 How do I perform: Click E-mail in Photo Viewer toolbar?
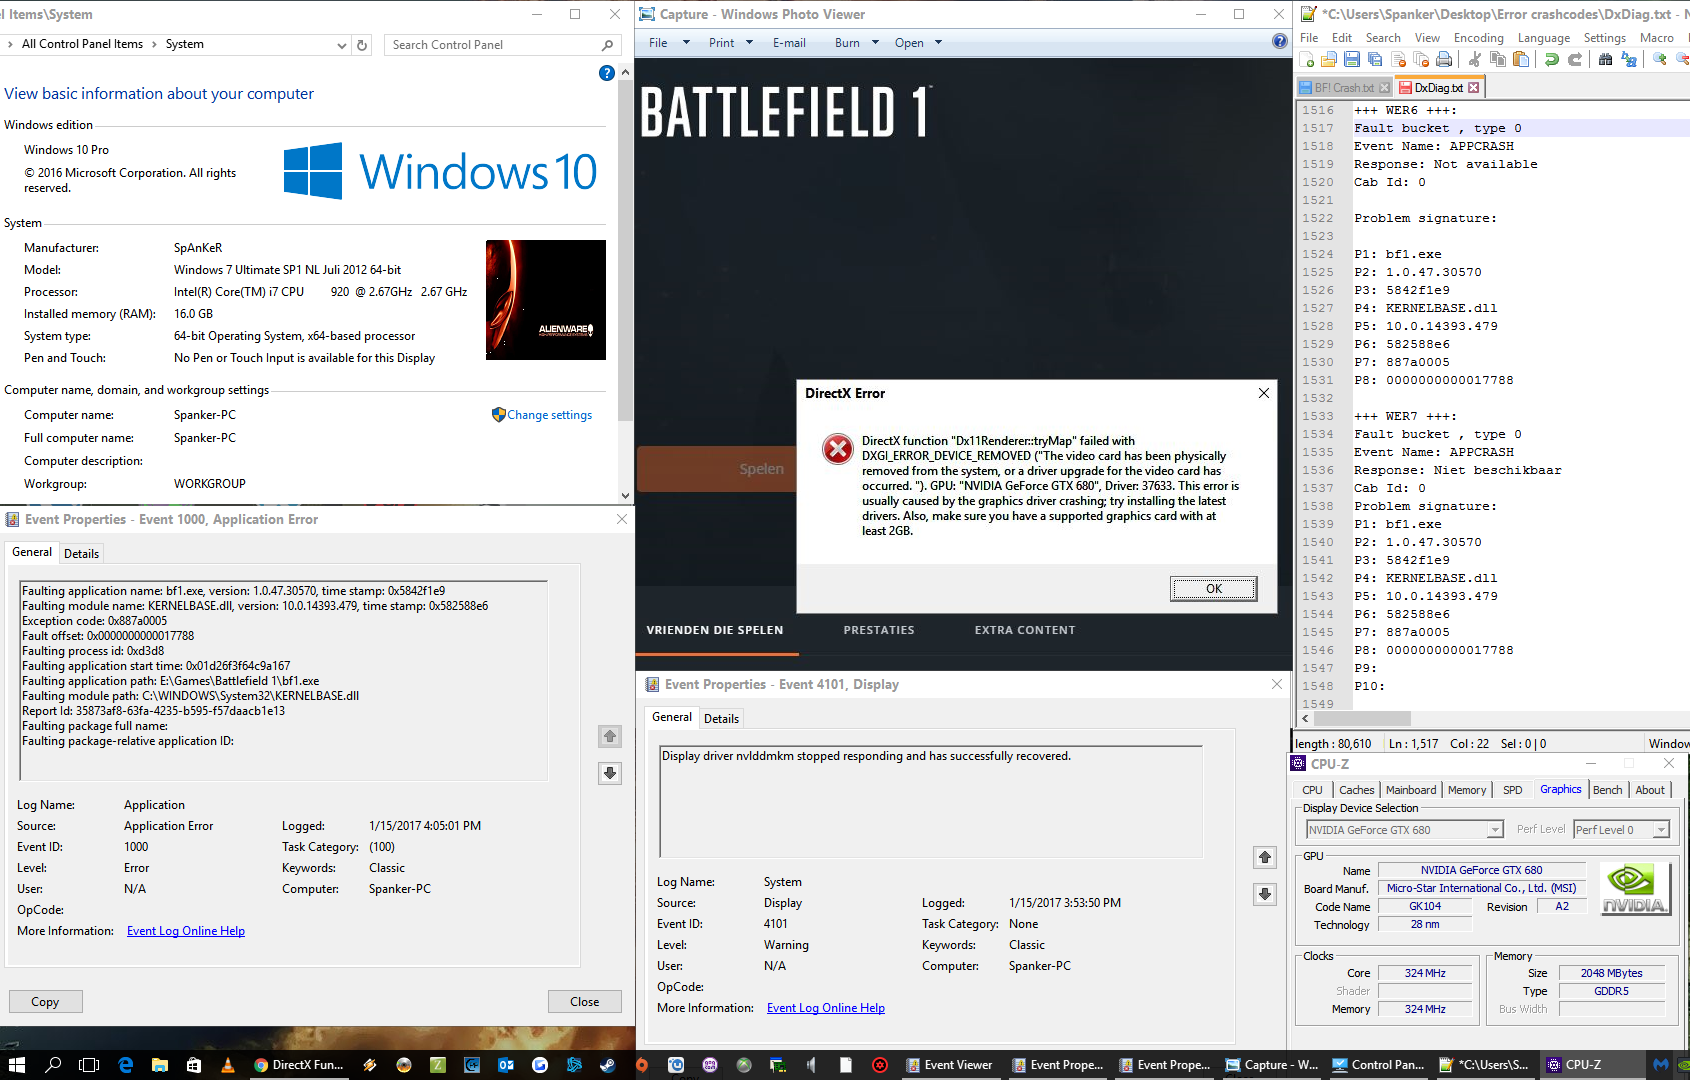[x=789, y=43]
